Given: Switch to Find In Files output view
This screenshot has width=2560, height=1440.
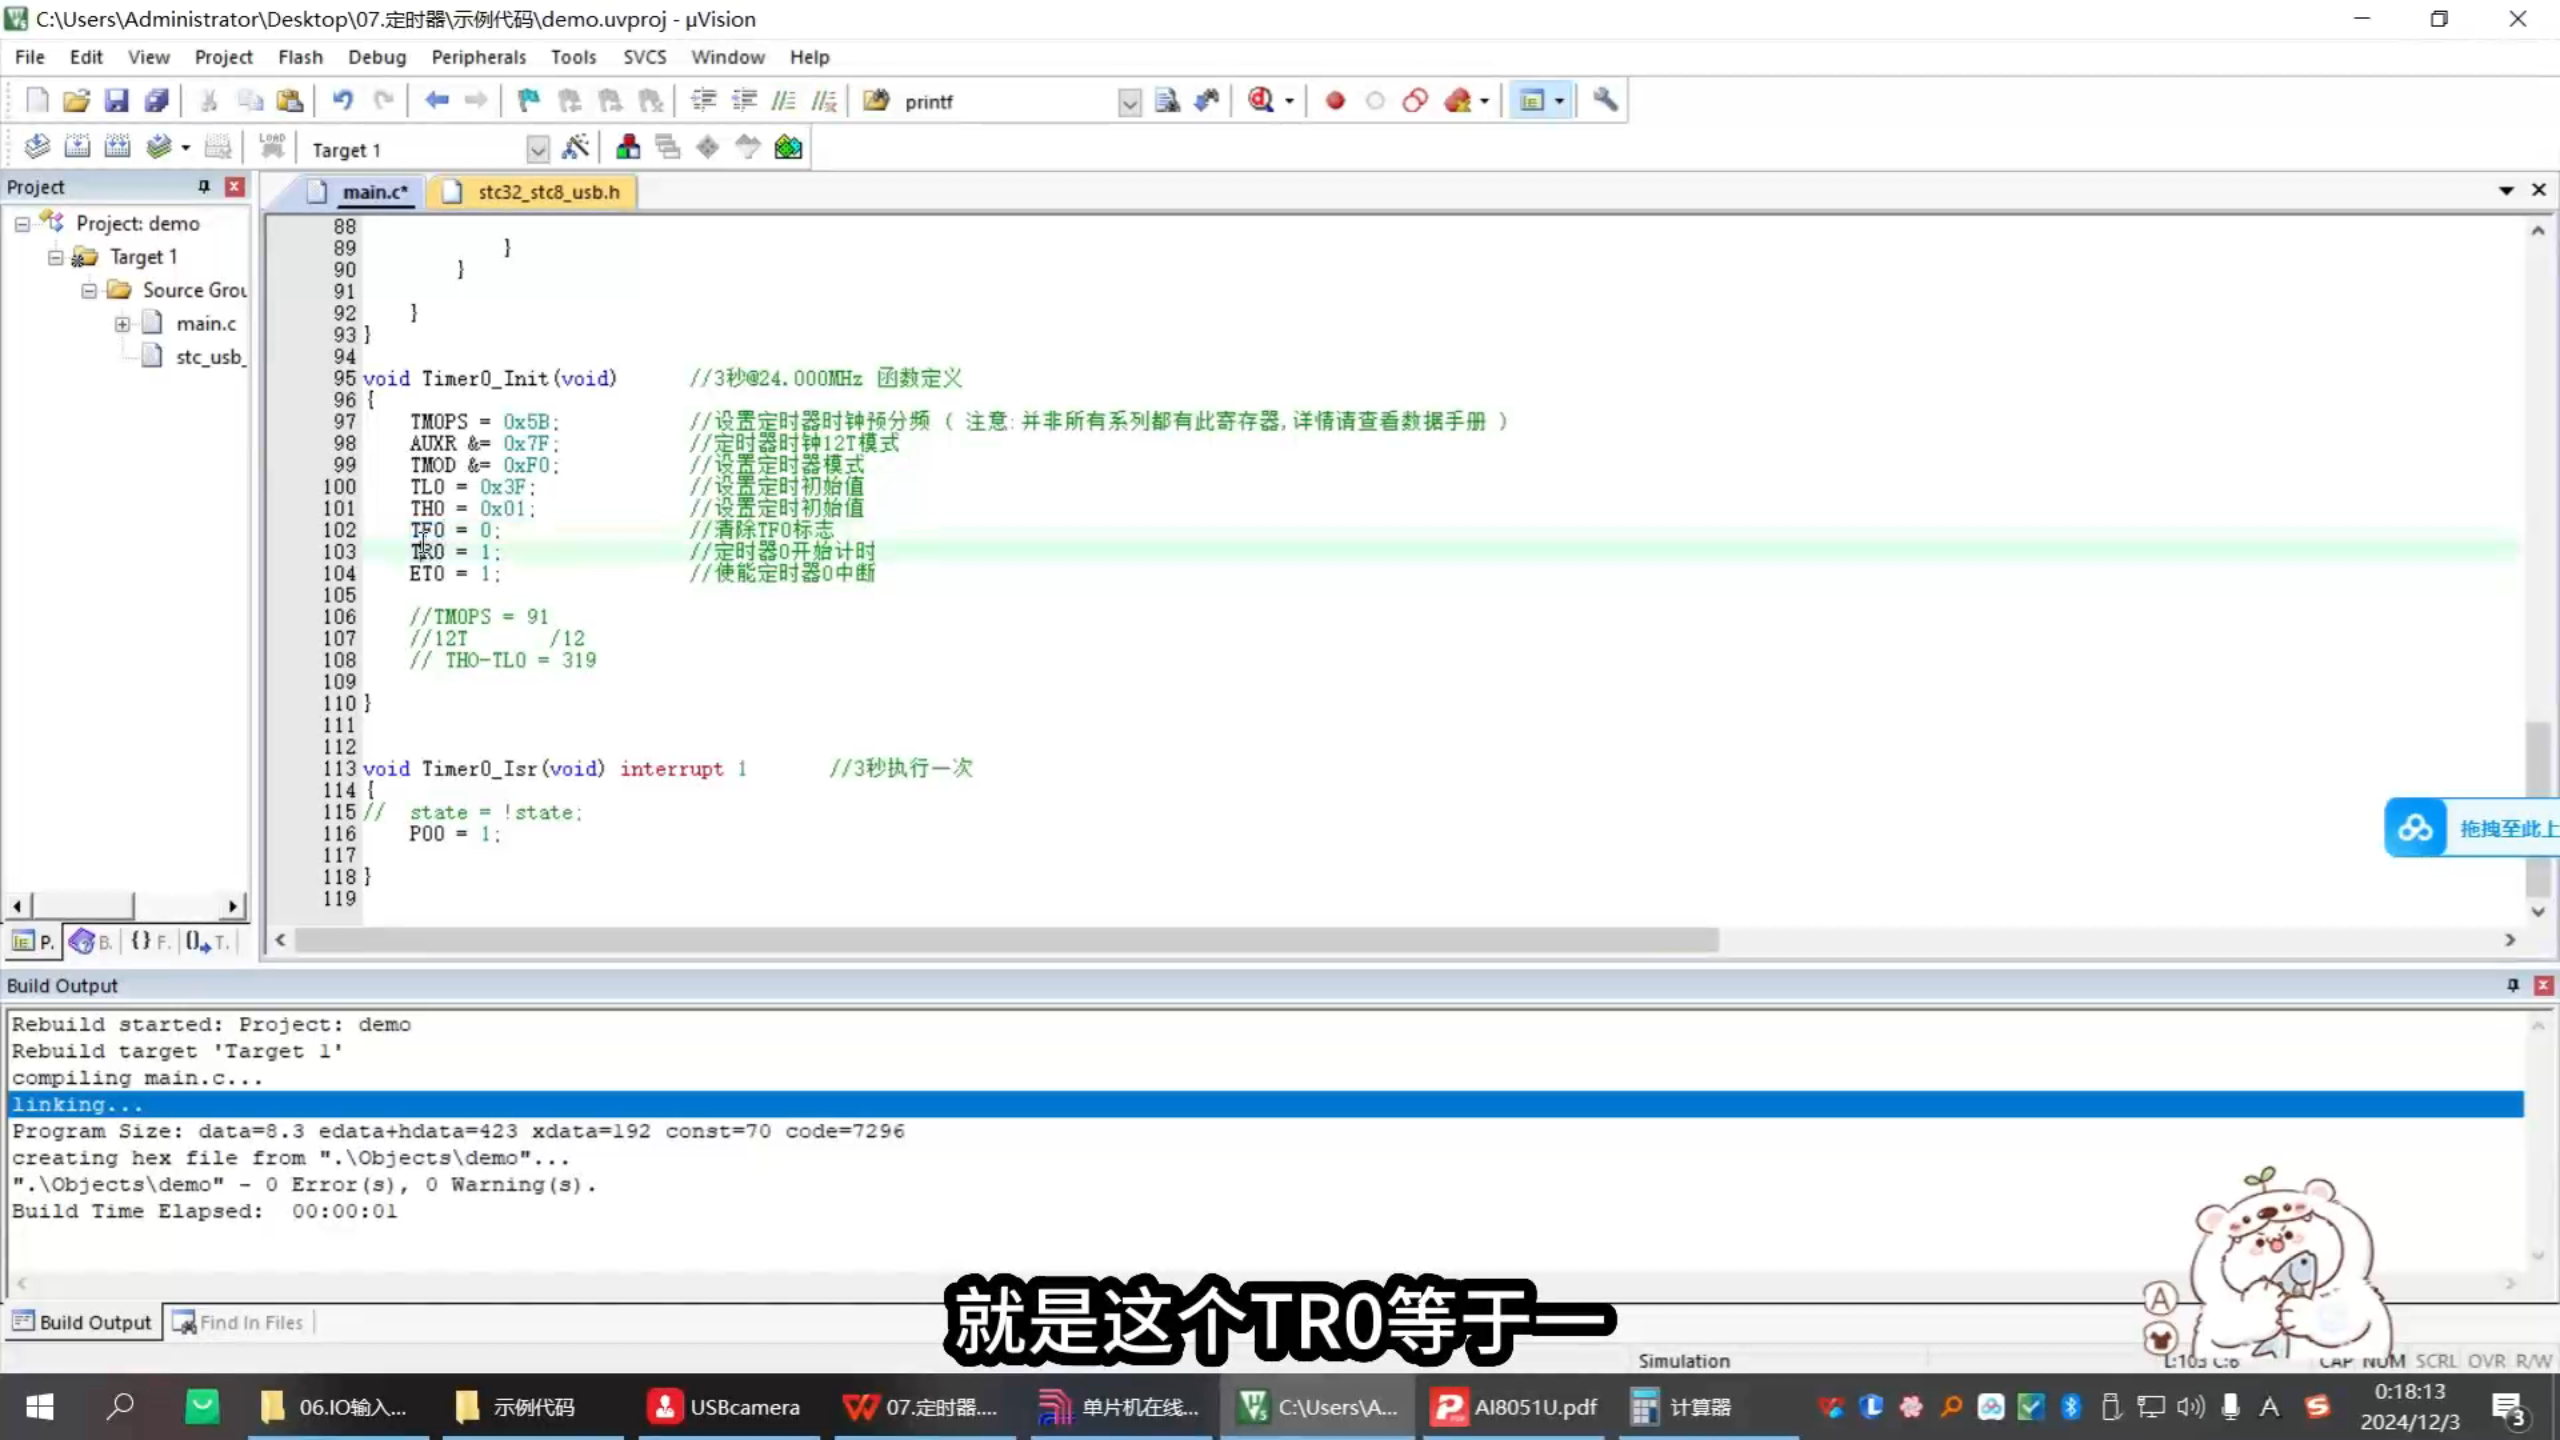Looking at the screenshot, I should coord(250,1321).
